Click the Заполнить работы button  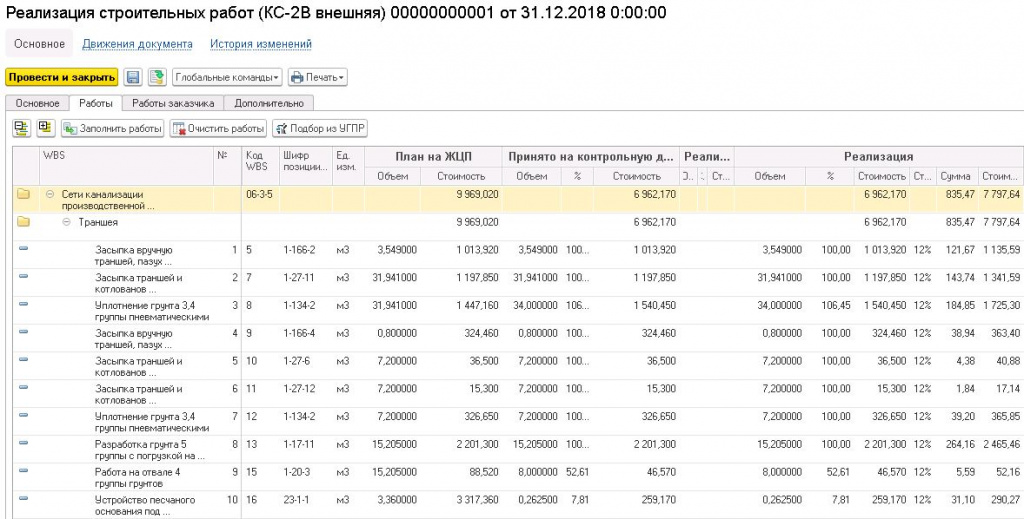pyautogui.click(x=112, y=128)
